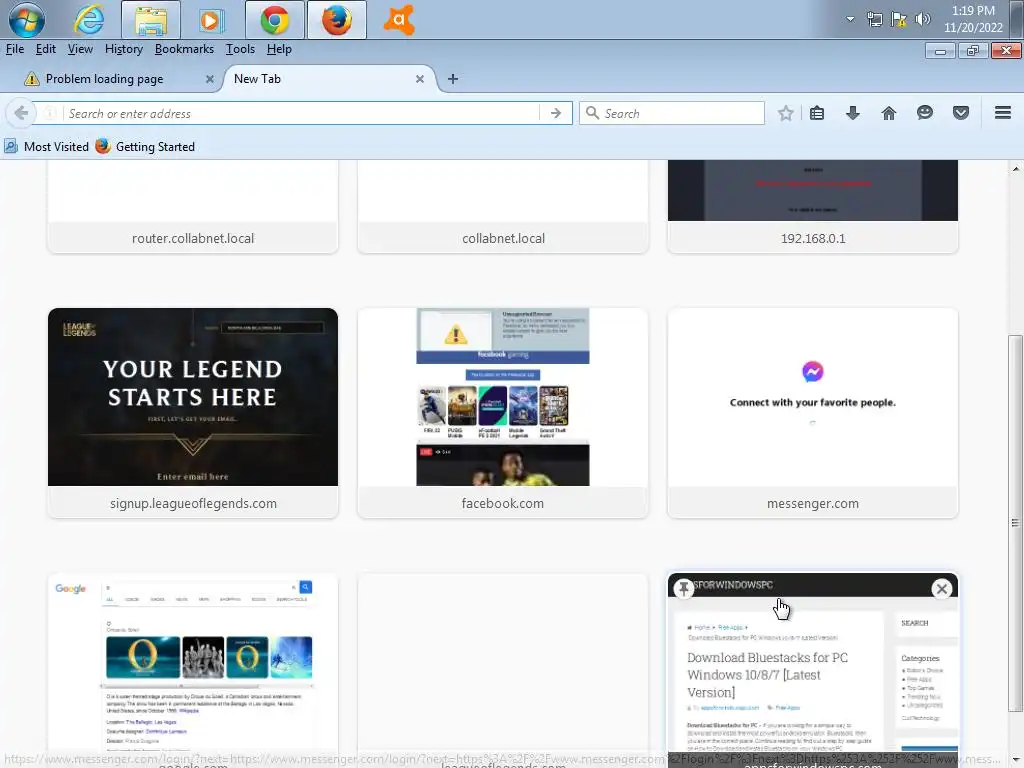1024x768 pixels.
Task: Click the chat smiley toolbar icon
Action: coord(925,113)
